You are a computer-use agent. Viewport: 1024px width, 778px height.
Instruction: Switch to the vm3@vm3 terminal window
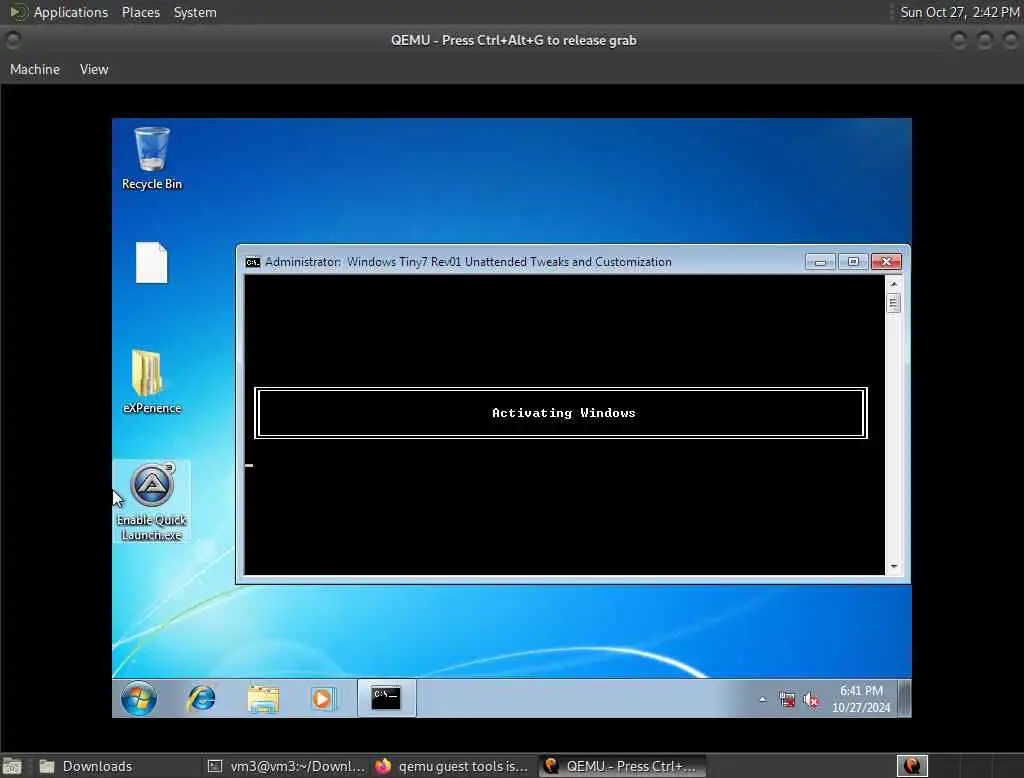tap(285, 766)
